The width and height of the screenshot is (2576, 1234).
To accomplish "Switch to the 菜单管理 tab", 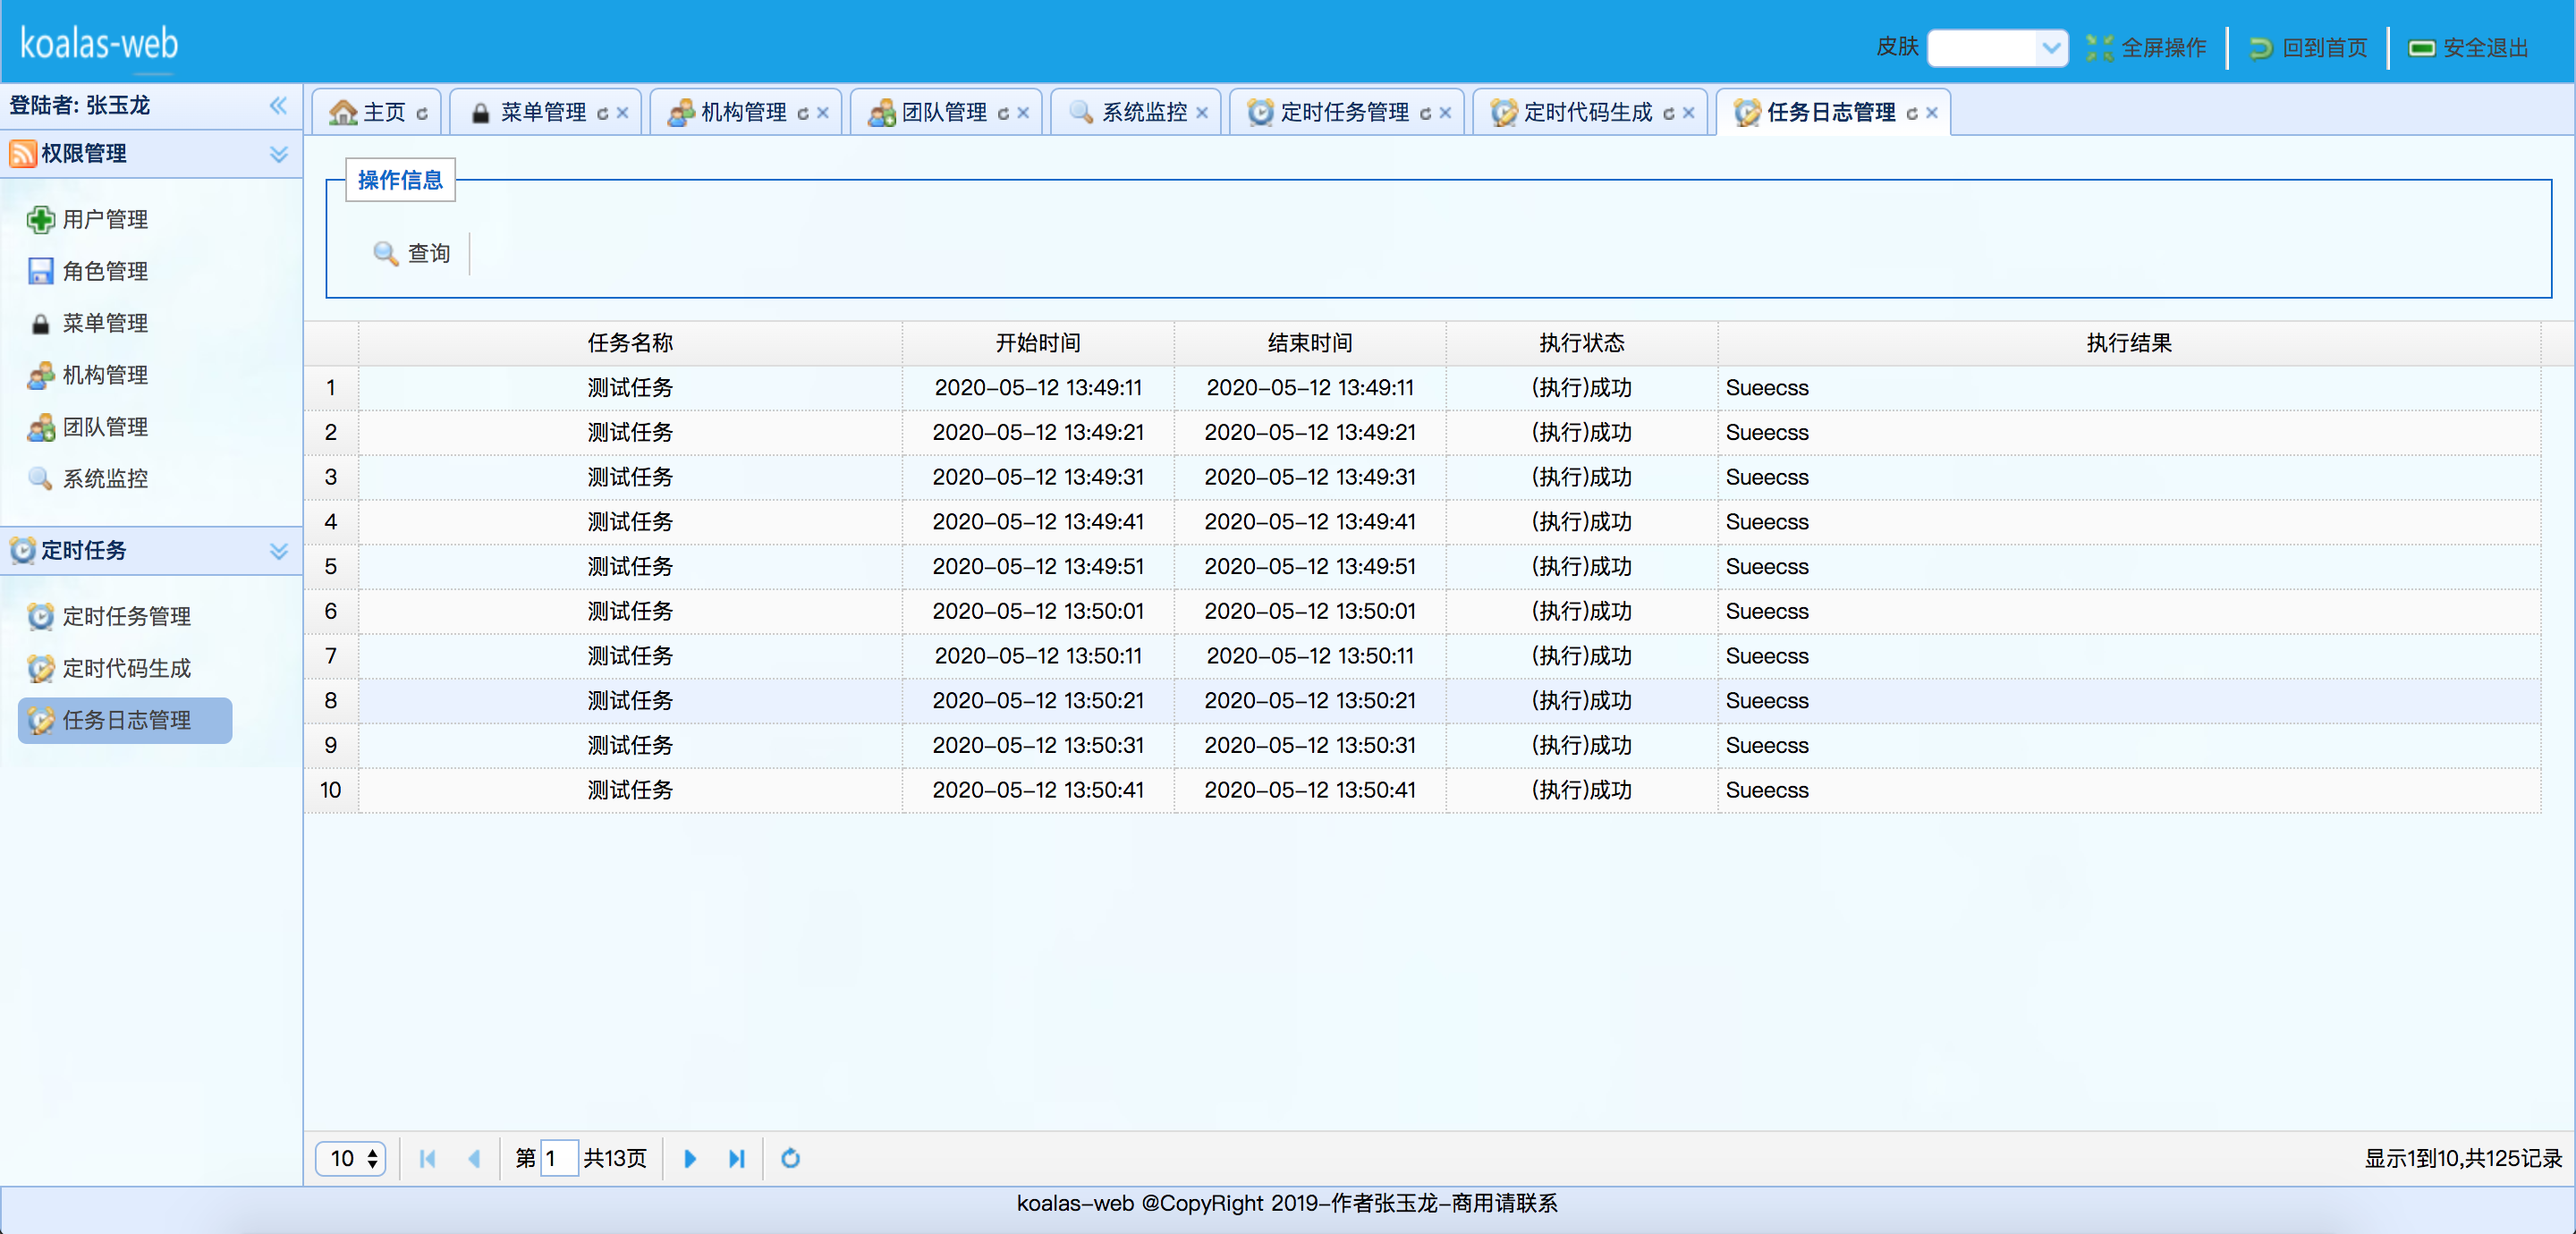I will pos(543,112).
